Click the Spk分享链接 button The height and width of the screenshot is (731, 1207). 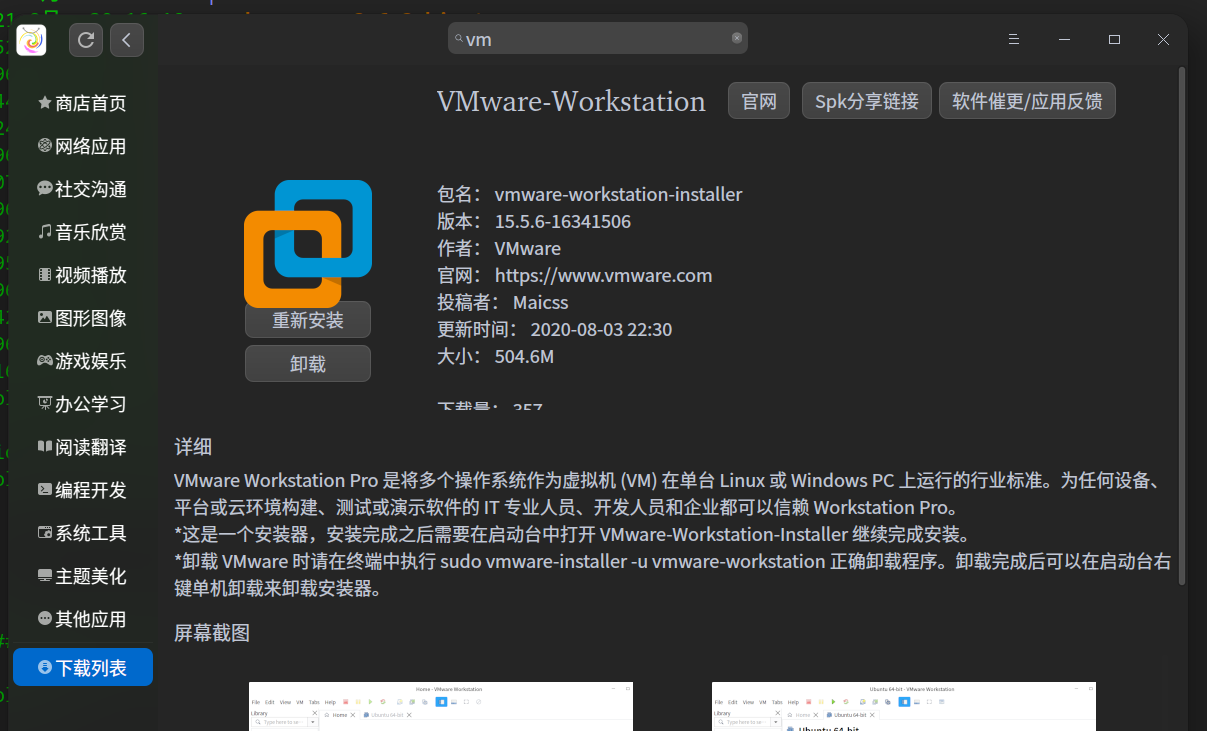pyautogui.click(x=867, y=101)
